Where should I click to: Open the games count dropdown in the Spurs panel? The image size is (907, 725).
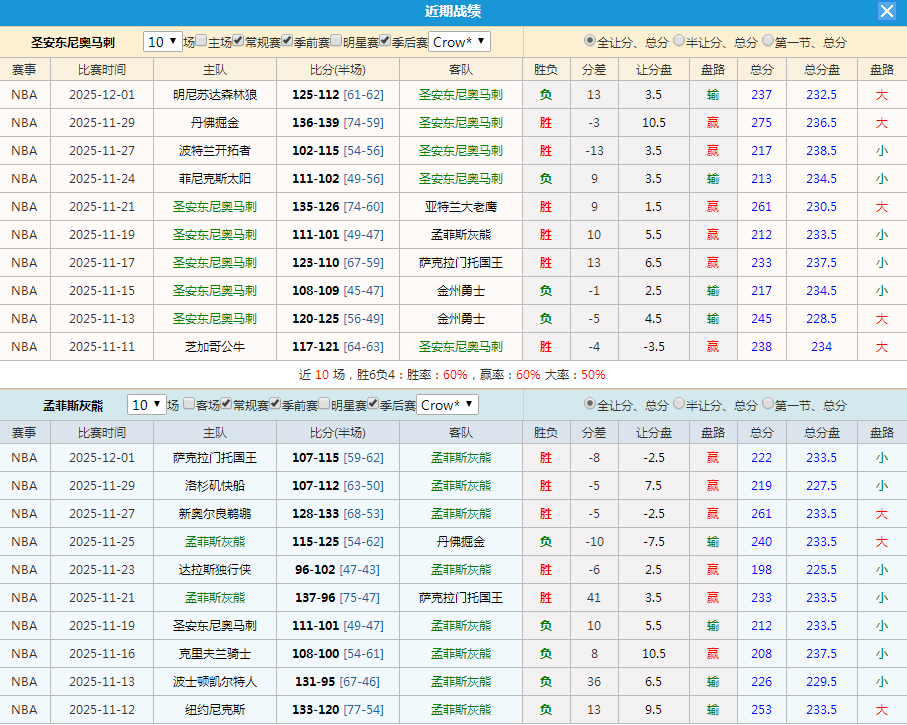pos(162,42)
